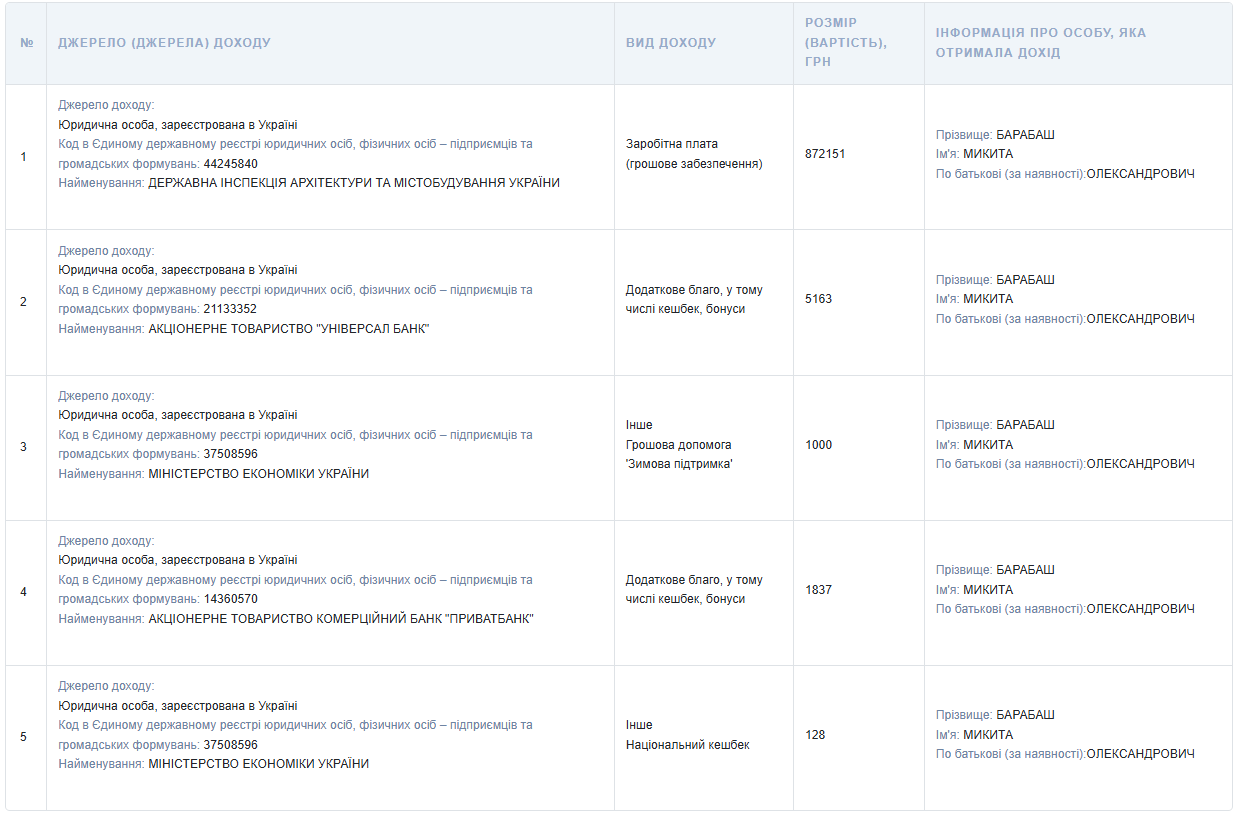Click the 'Вид доходу' column header
This screenshot has height=815, width=1239.
(x=670, y=43)
